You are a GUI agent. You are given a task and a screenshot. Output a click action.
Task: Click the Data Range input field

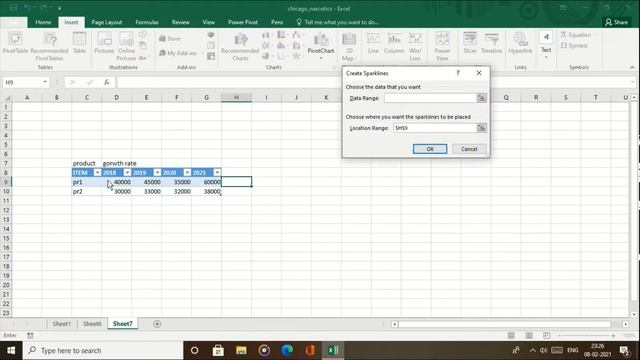coord(430,98)
